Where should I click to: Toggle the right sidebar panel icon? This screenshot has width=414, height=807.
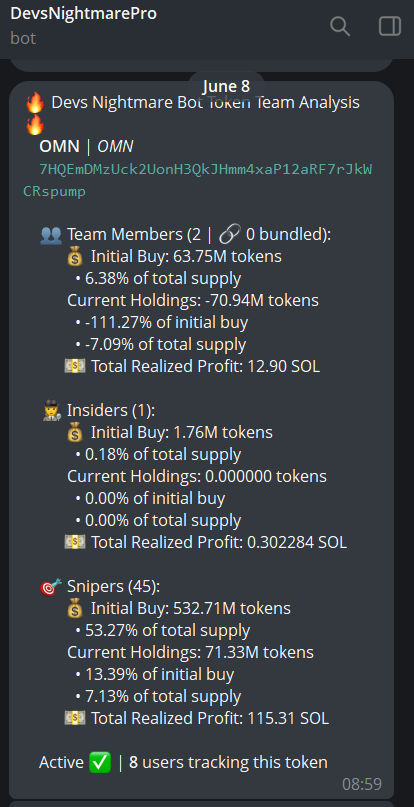[x=390, y=26]
